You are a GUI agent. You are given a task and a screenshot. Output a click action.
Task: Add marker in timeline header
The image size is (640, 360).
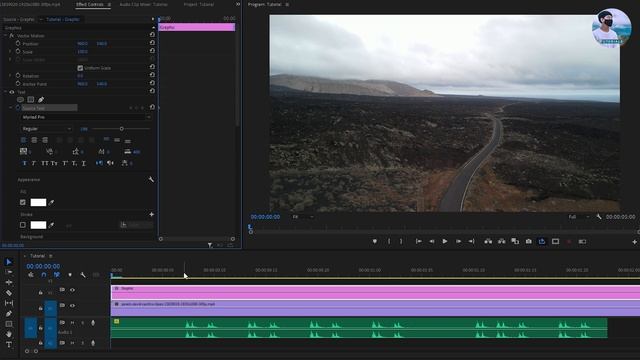(x=70, y=275)
